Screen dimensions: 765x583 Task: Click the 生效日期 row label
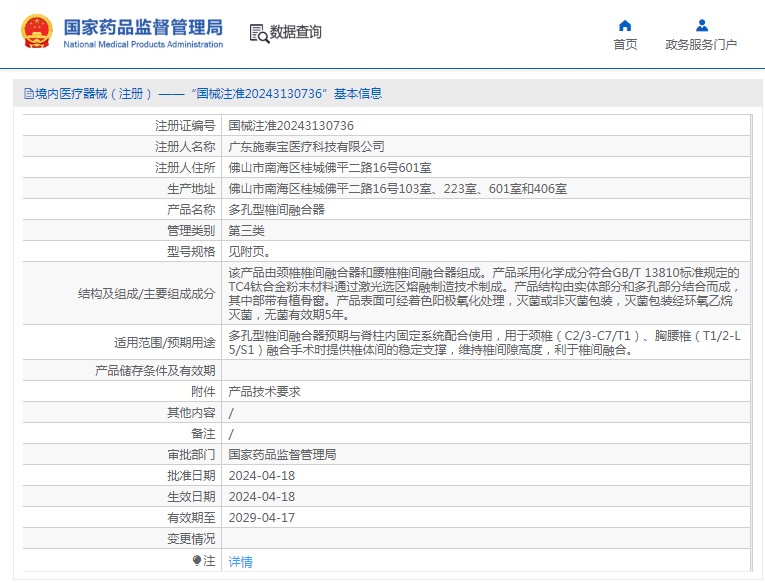191,497
